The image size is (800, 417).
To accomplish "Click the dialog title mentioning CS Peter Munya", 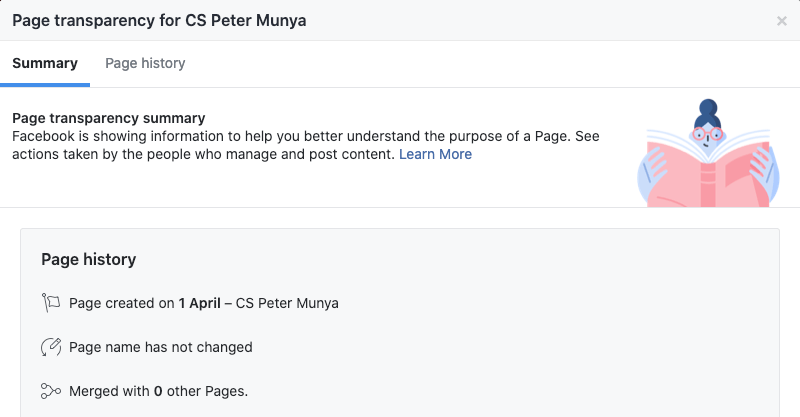I will [159, 20].
